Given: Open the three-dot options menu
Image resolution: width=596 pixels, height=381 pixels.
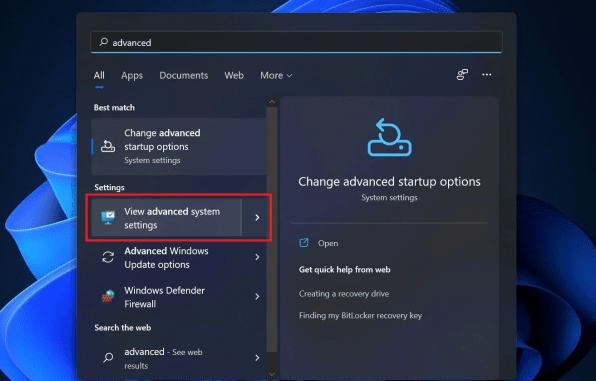Looking at the screenshot, I should pyautogui.click(x=487, y=75).
